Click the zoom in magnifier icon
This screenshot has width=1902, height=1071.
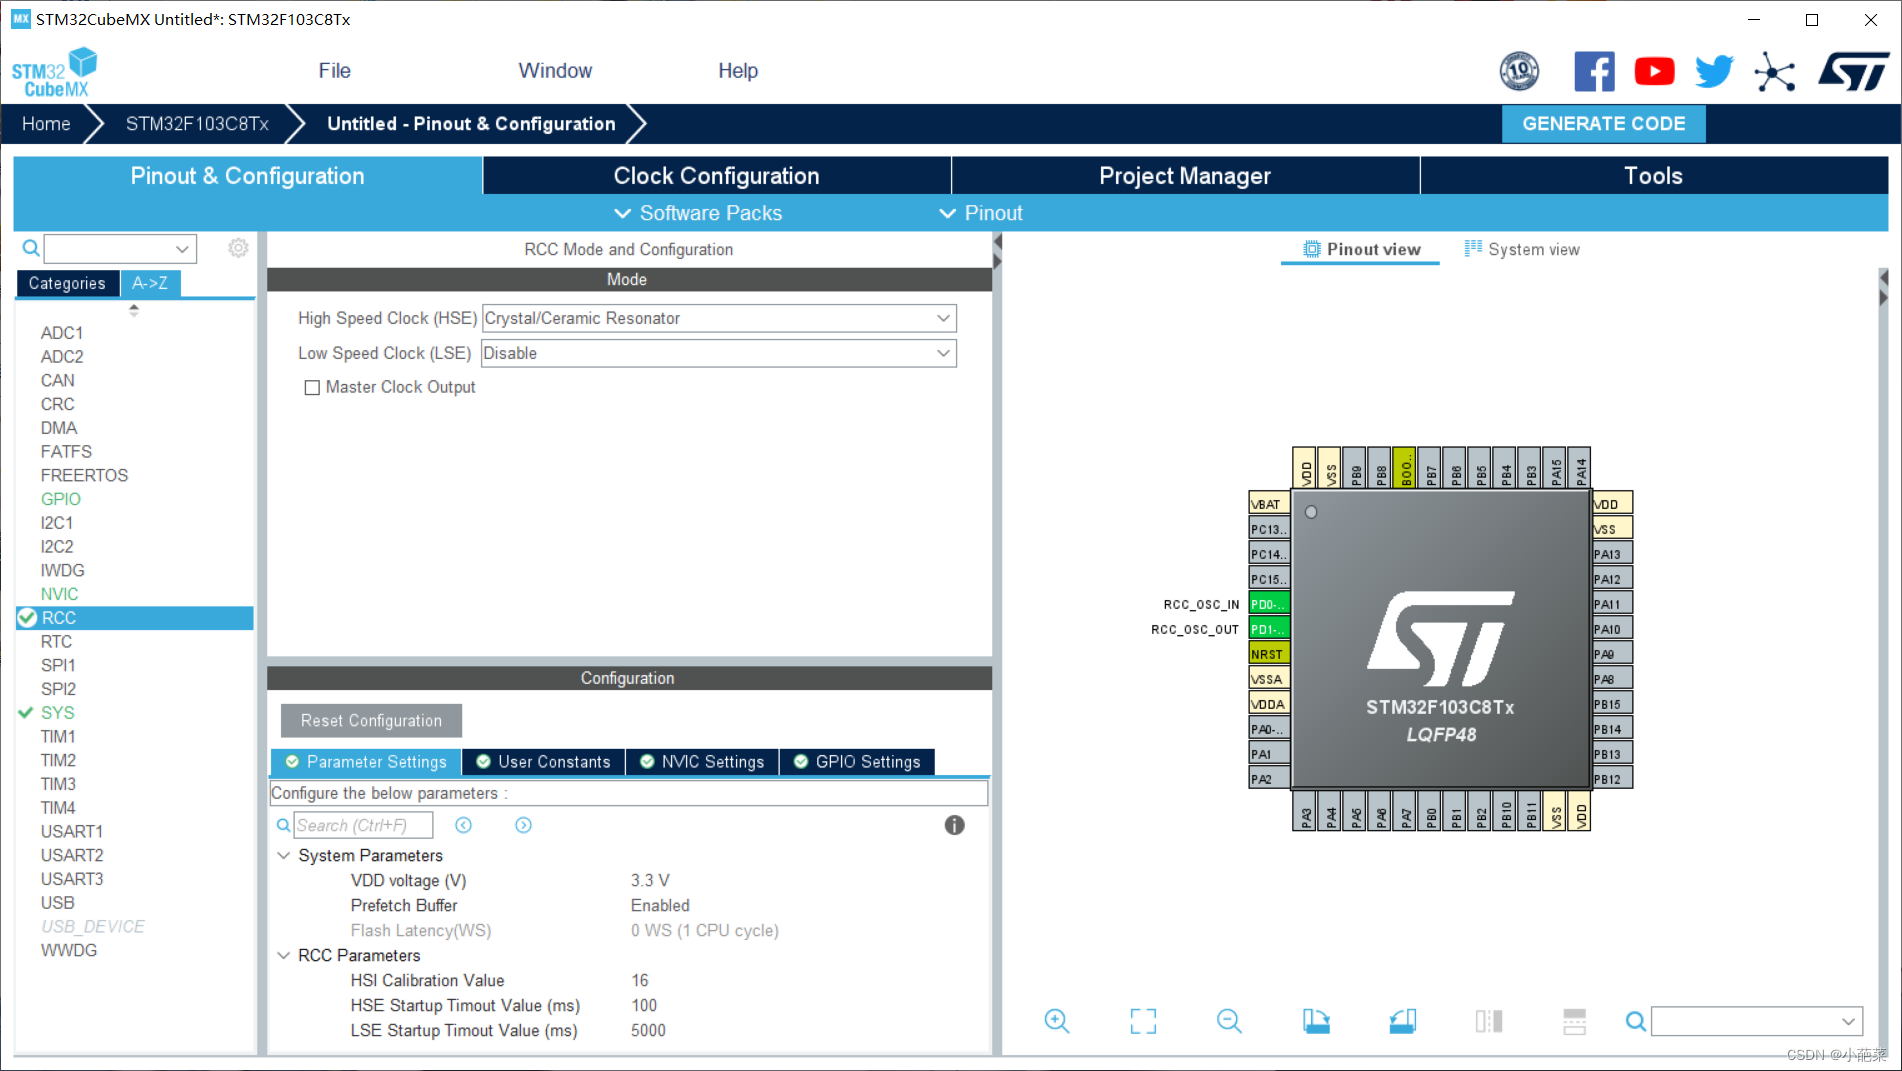coord(1056,1021)
